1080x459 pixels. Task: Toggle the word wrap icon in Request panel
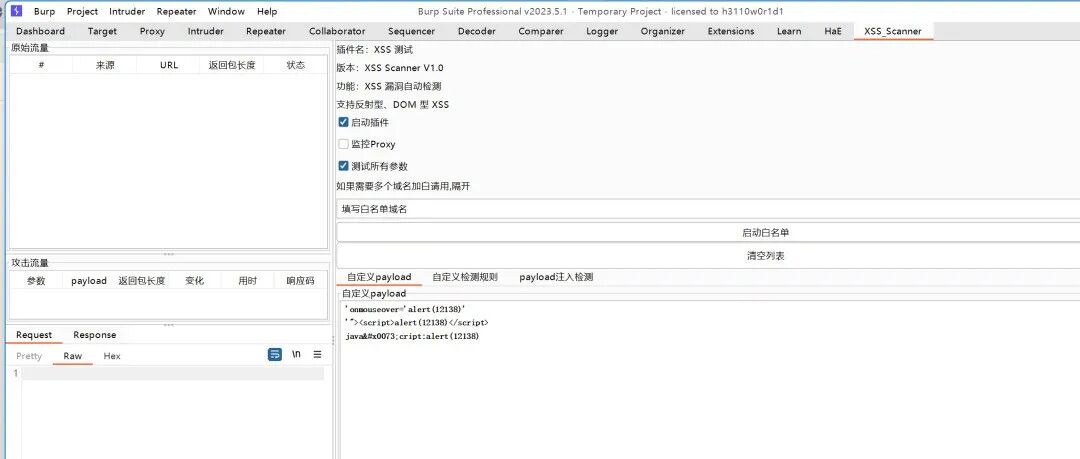pyautogui.click(x=275, y=354)
